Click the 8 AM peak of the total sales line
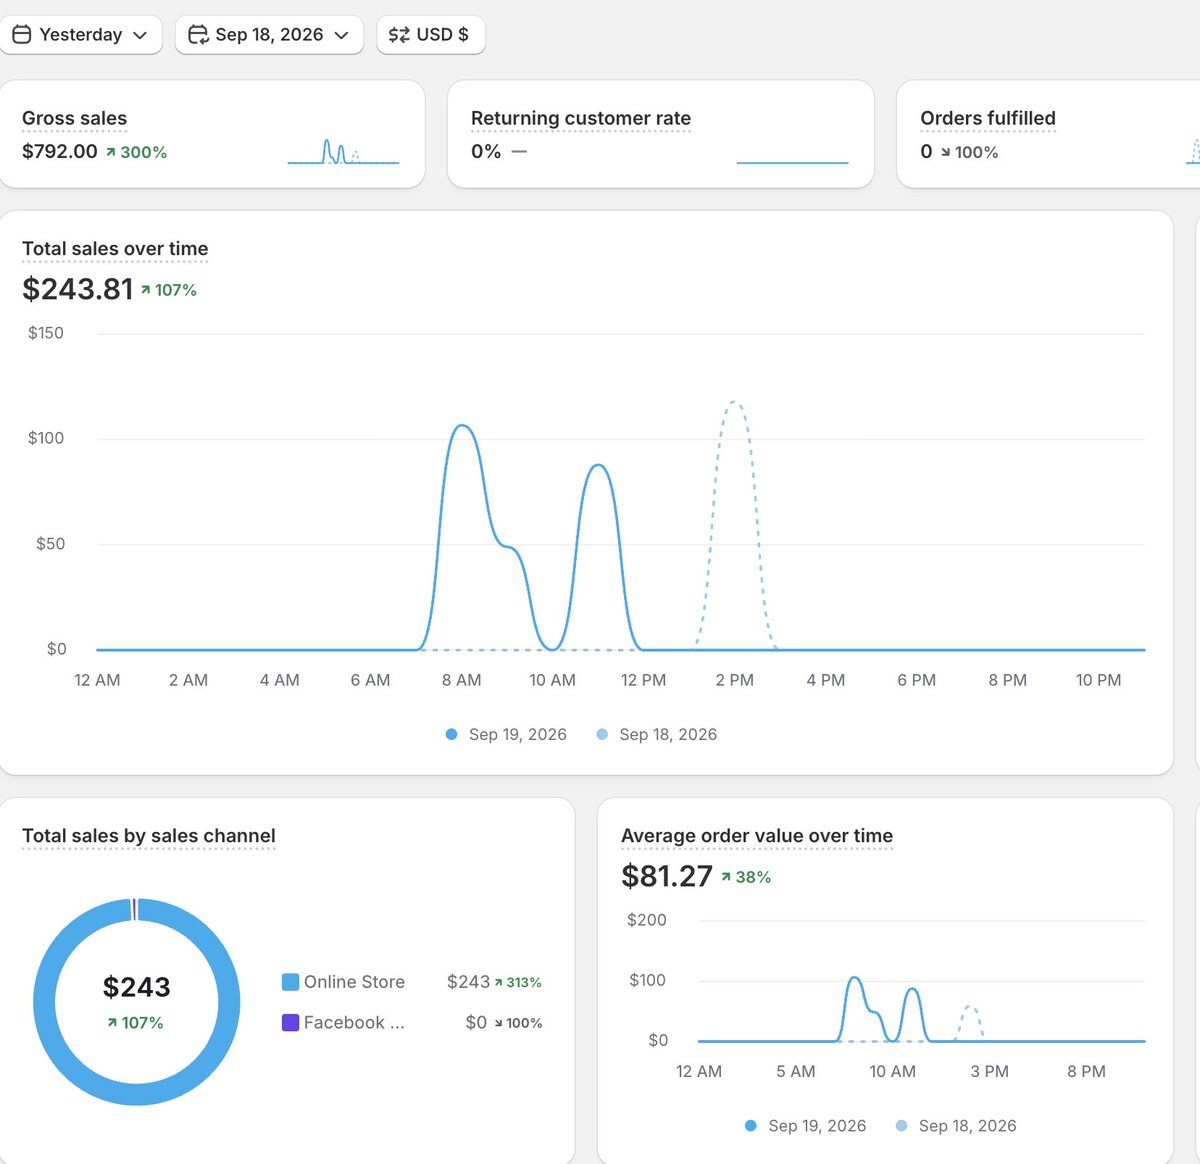The width and height of the screenshot is (1200, 1164). tap(461, 426)
